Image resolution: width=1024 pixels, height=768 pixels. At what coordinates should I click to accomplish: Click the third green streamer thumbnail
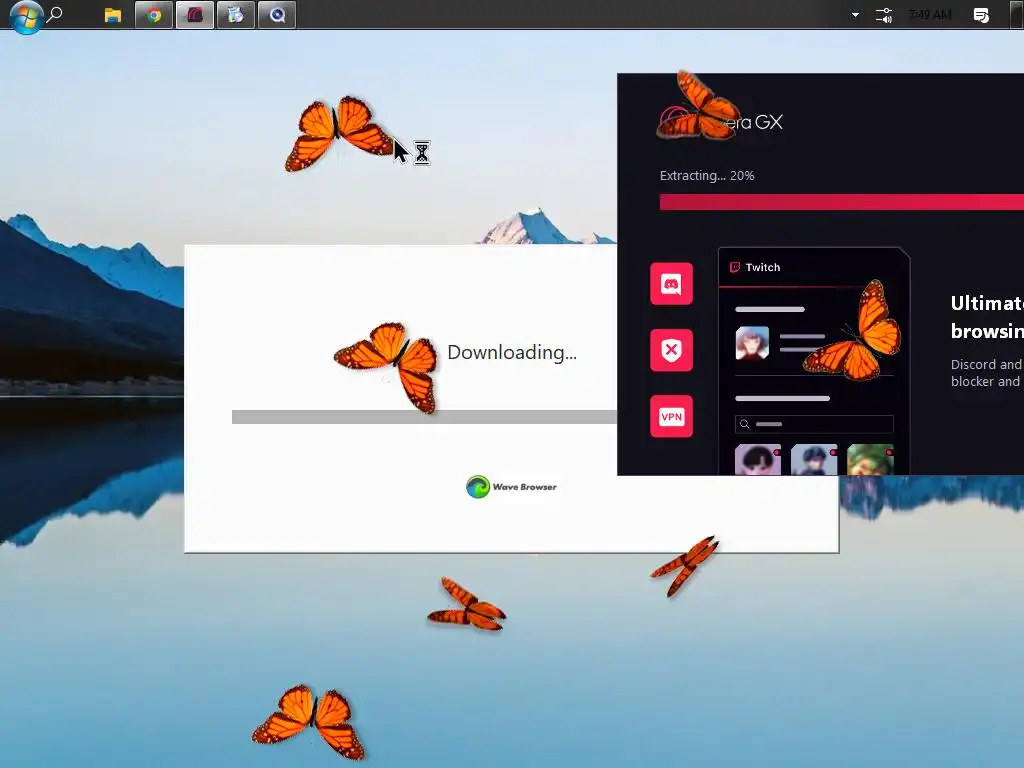[870, 460]
